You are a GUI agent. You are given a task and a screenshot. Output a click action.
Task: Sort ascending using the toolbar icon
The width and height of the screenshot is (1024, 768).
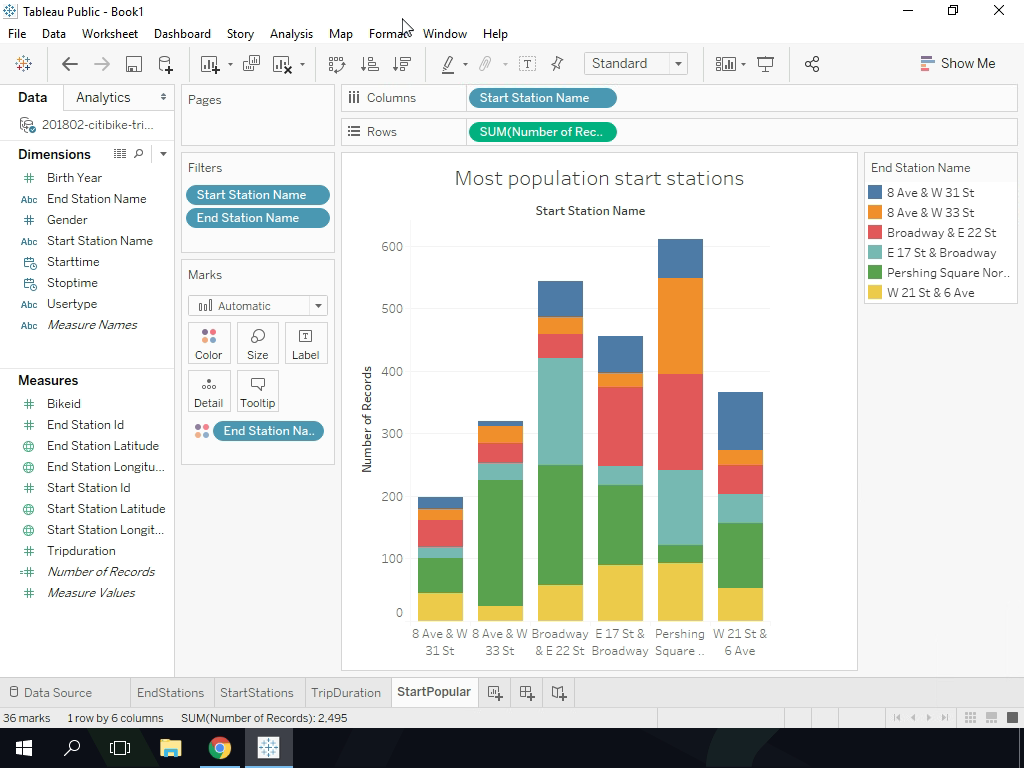click(x=369, y=64)
